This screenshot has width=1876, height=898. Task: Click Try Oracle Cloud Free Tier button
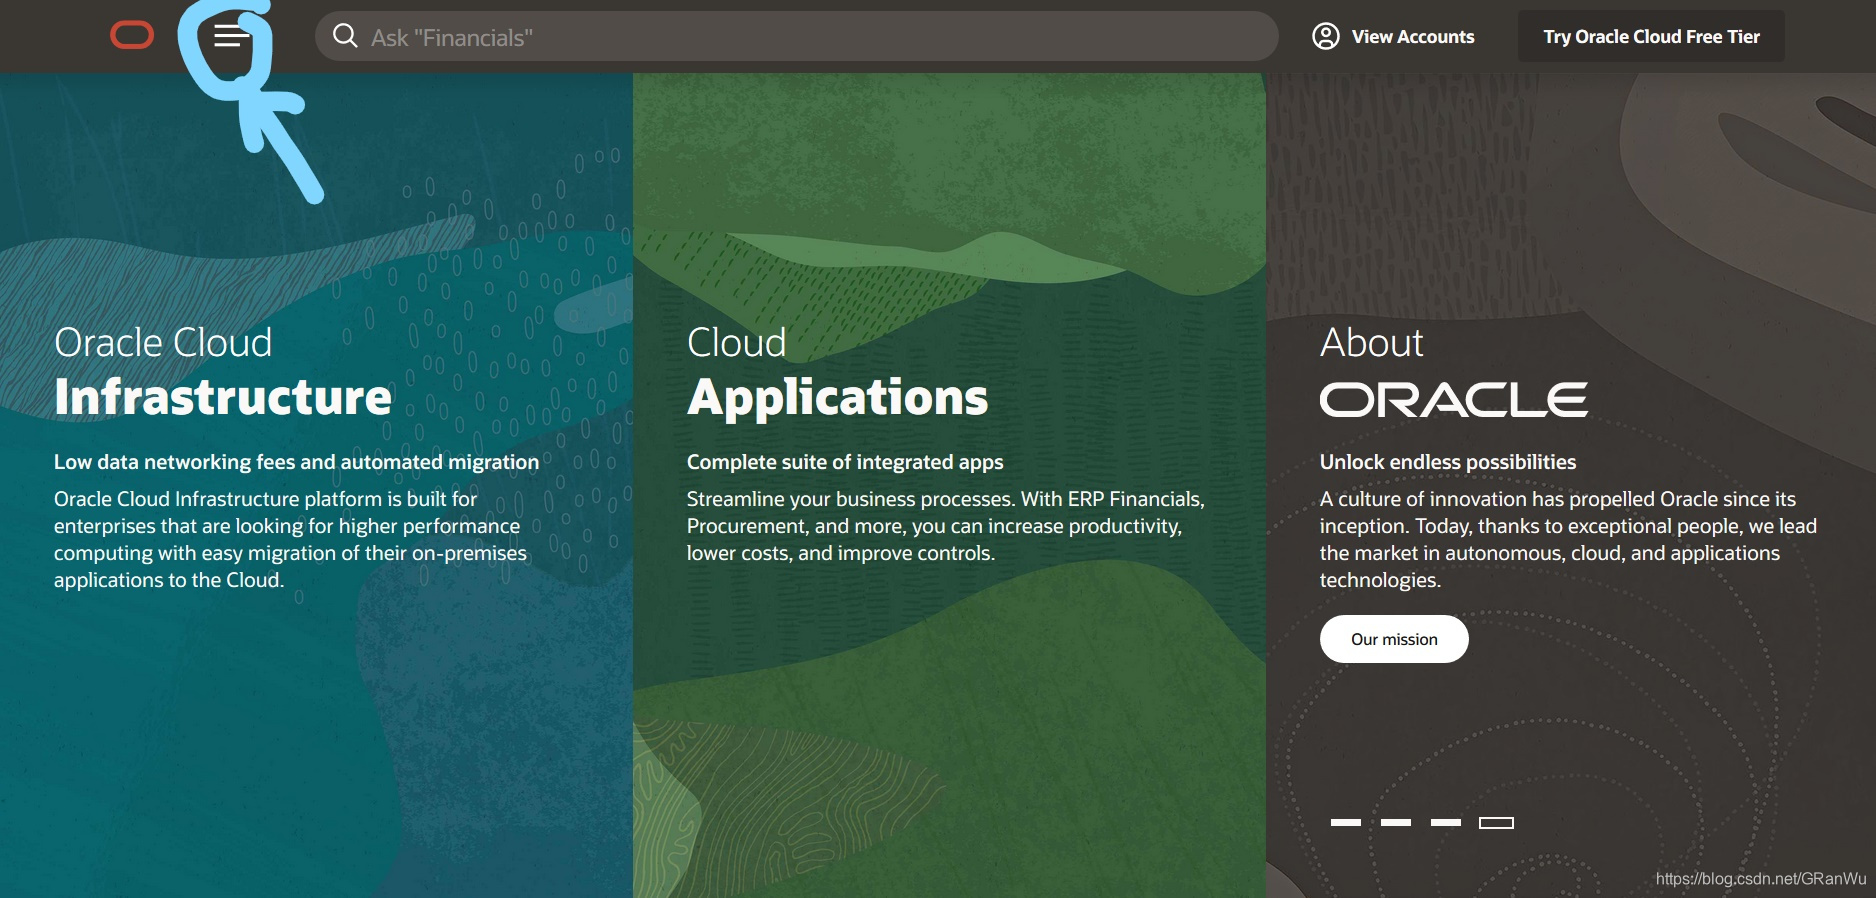coord(1651,36)
